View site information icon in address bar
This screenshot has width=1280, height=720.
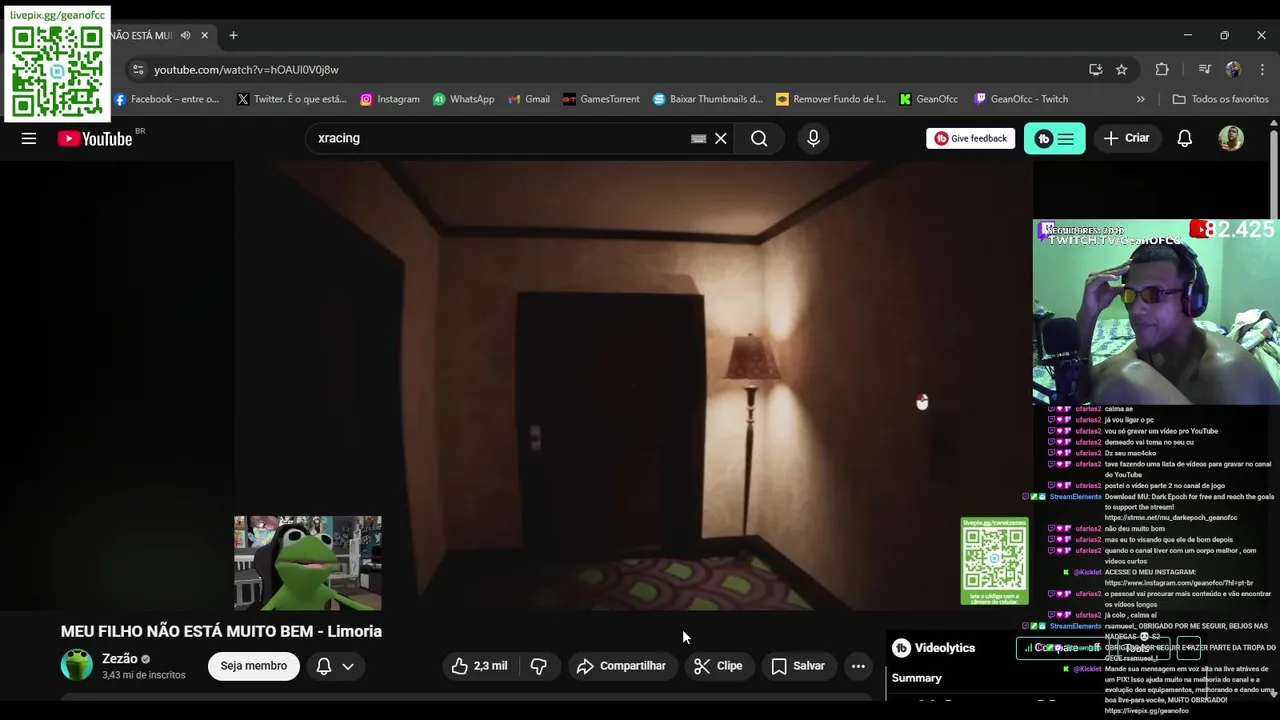tap(138, 69)
